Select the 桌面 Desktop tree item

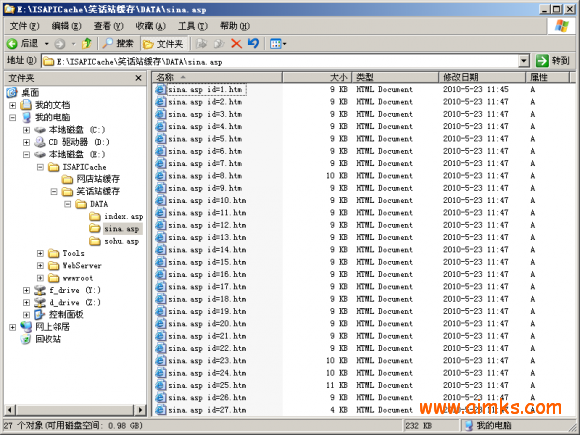[30, 92]
